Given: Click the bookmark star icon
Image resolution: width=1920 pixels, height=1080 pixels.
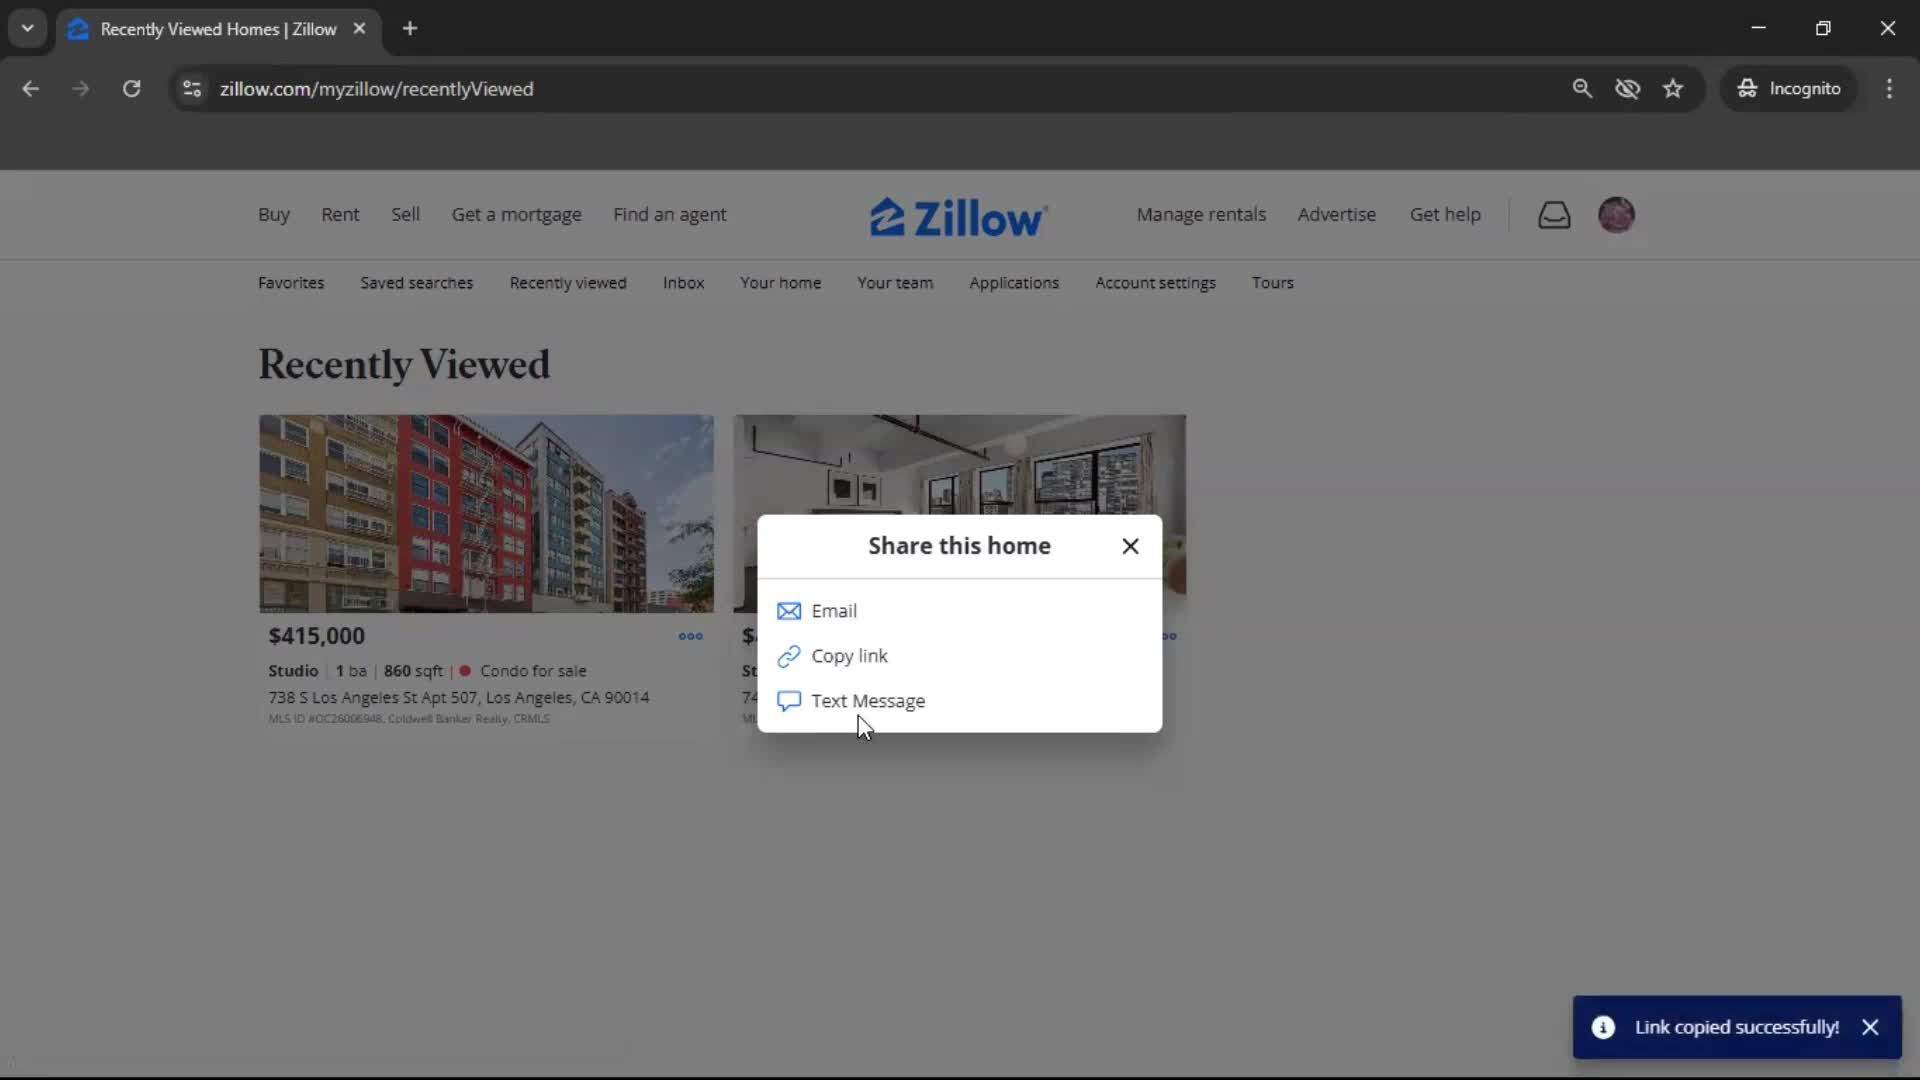Looking at the screenshot, I should tap(1673, 88).
